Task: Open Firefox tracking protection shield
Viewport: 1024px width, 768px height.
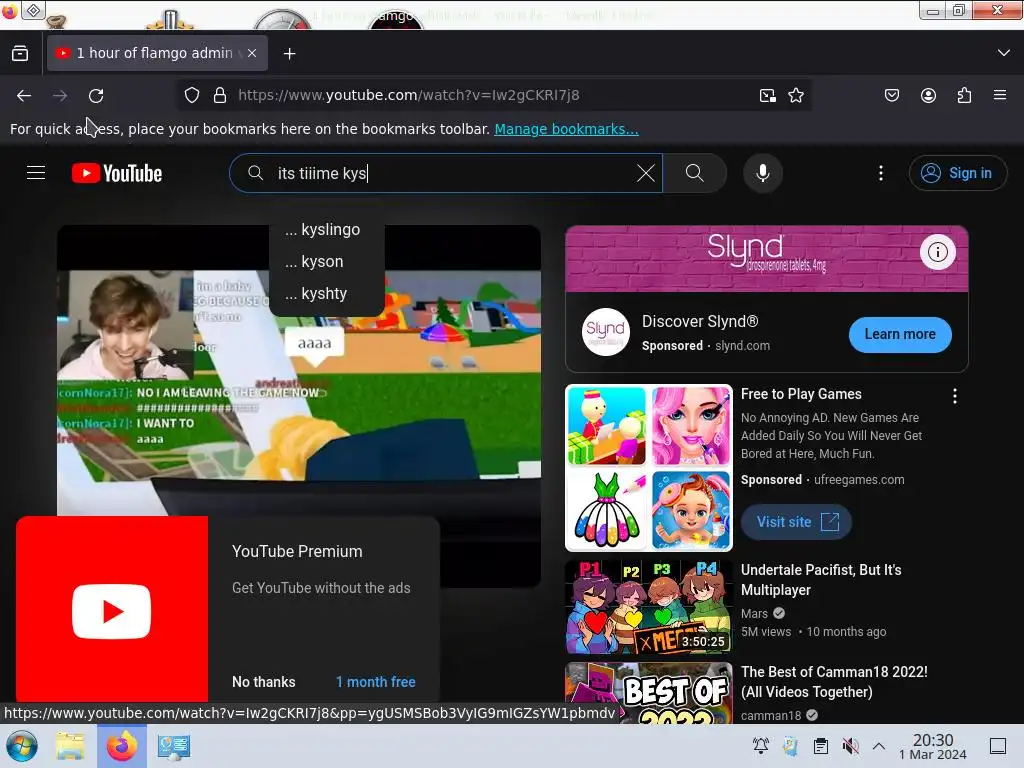Action: coord(191,95)
